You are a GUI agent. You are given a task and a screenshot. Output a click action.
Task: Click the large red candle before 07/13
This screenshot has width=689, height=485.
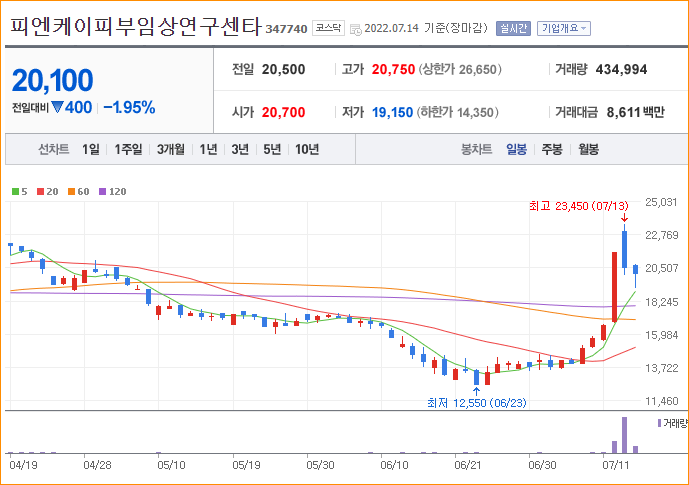point(614,287)
